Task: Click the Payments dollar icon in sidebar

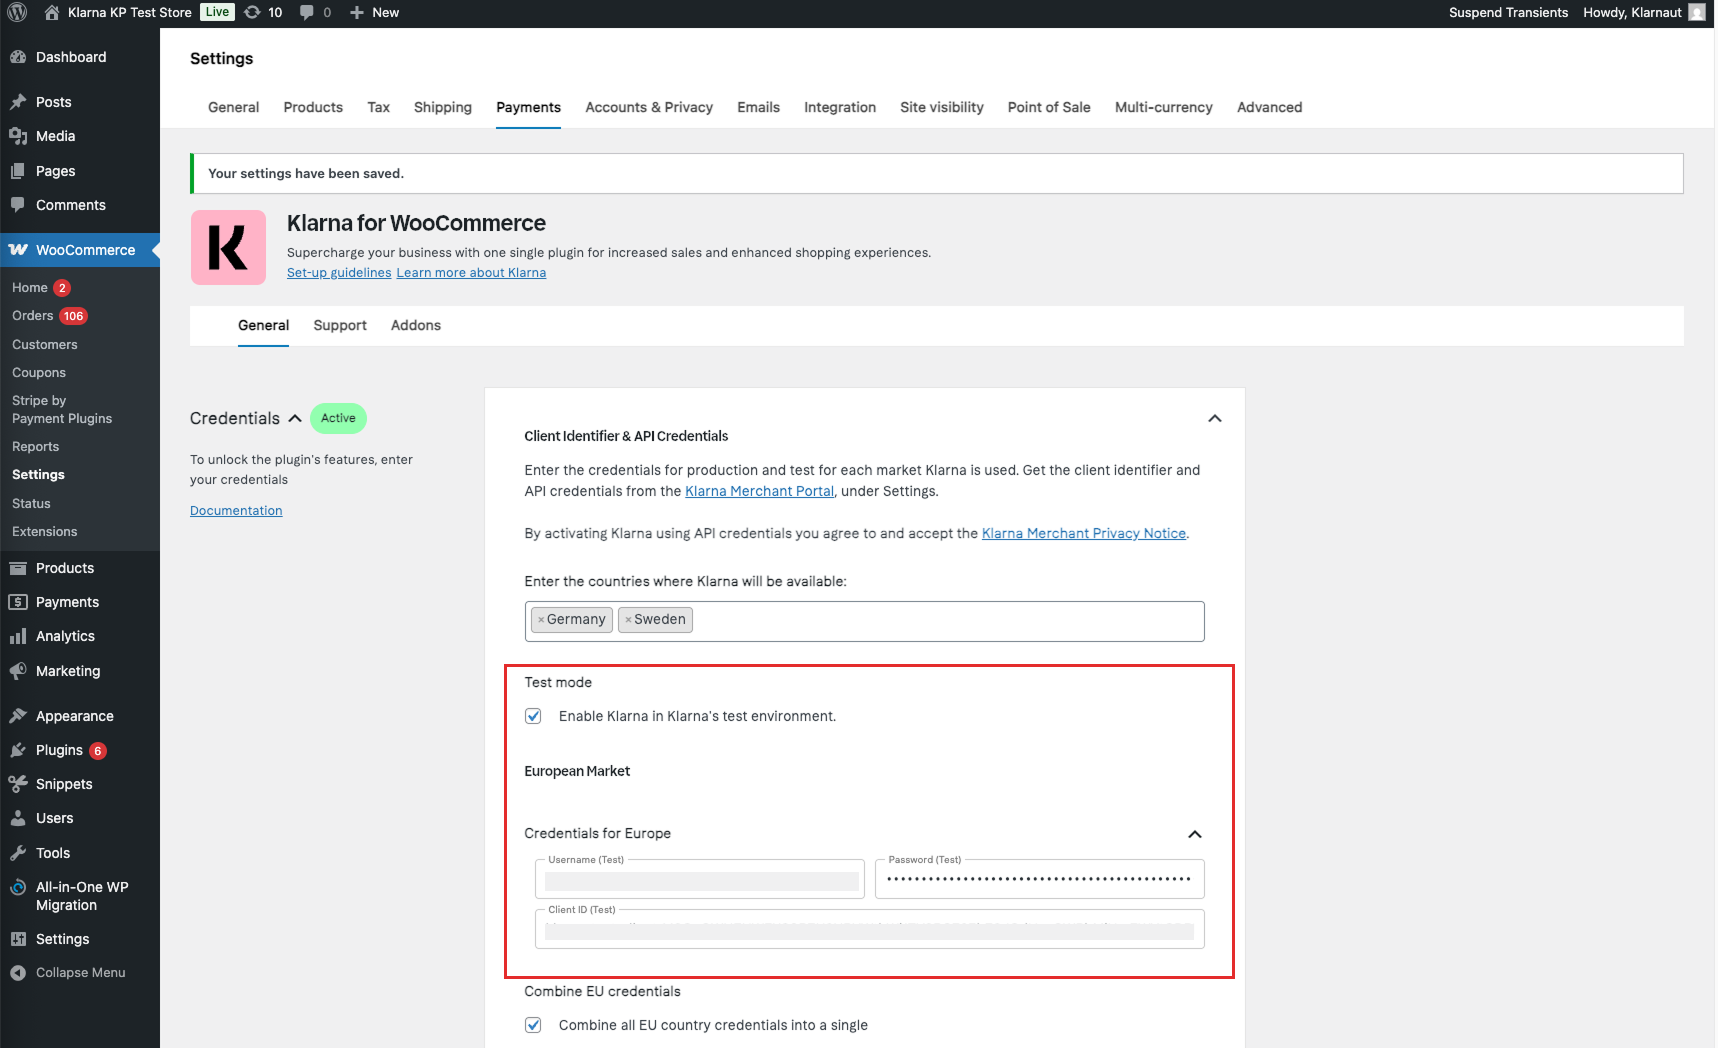Action: [18, 602]
